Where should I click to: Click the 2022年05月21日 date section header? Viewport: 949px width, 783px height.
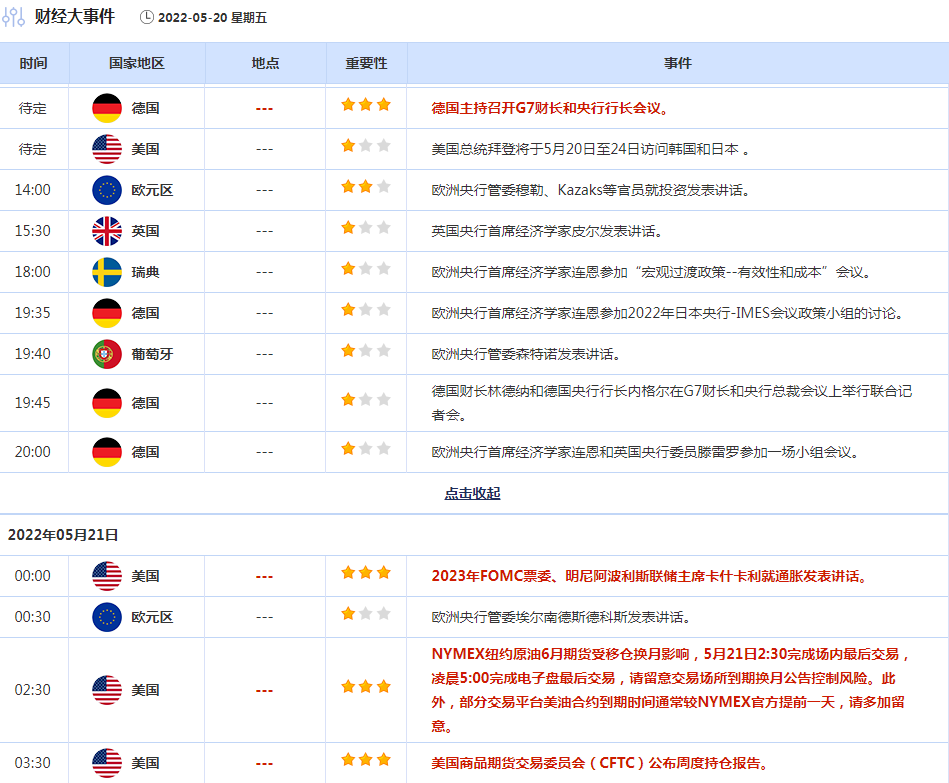63,535
